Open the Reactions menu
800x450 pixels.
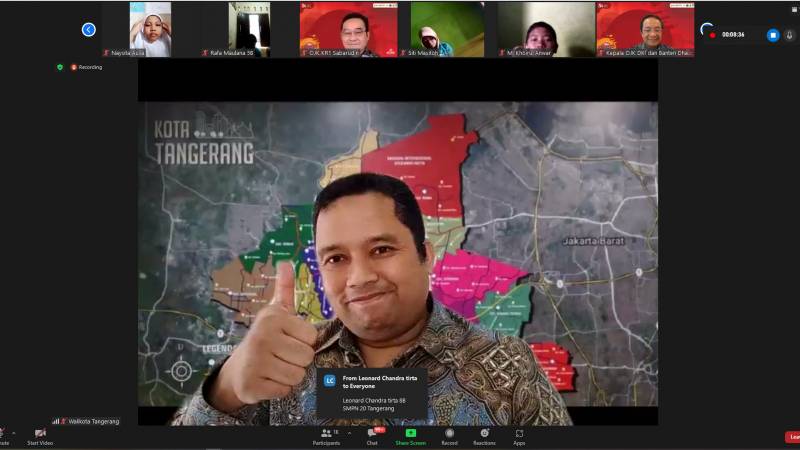click(x=484, y=435)
